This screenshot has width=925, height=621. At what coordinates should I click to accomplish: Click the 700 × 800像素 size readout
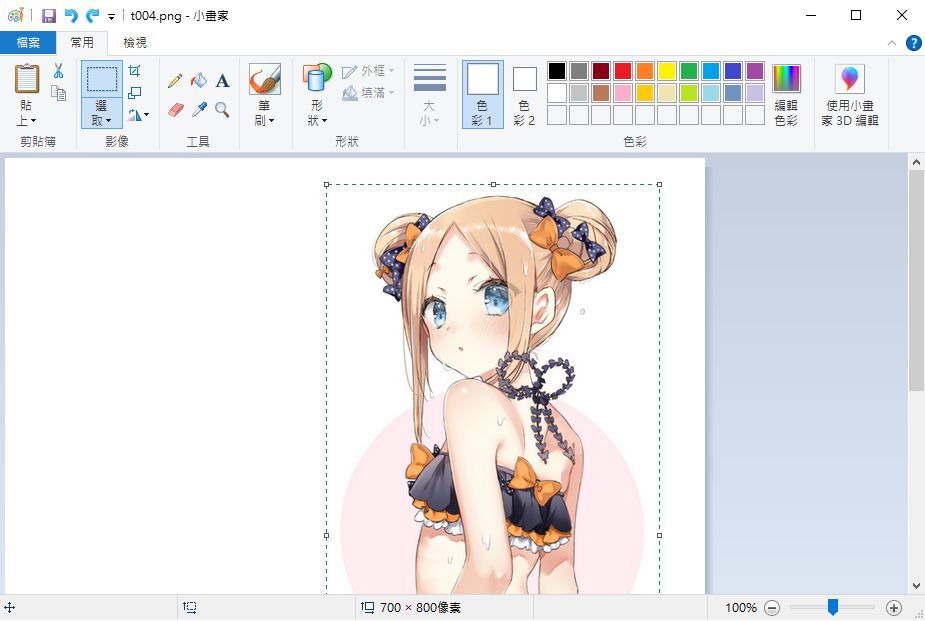click(420, 607)
